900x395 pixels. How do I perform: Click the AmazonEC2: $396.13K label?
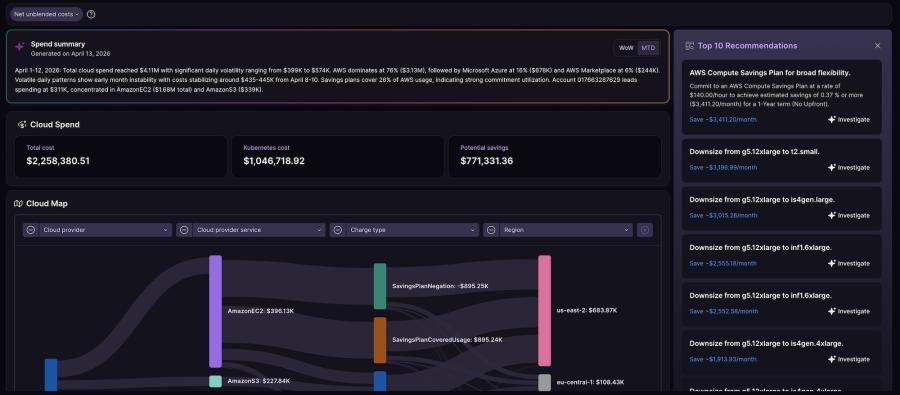point(261,311)
